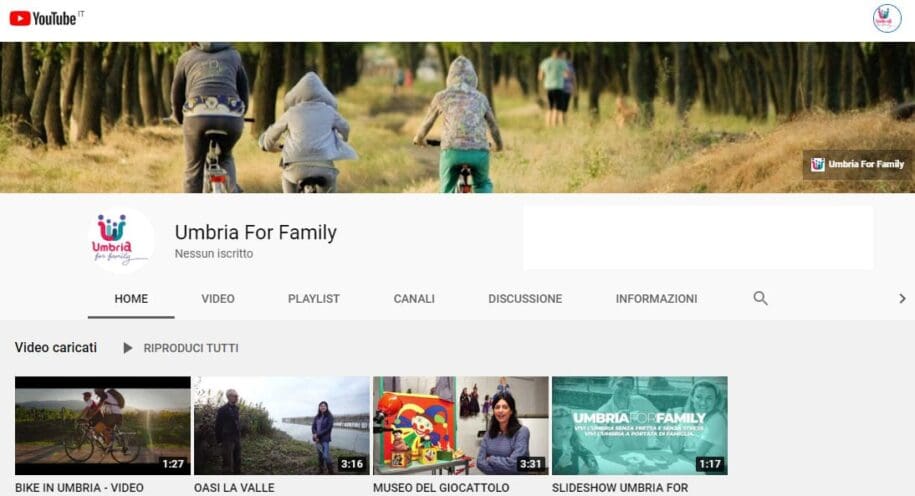Open the Museo del Giocattolo video thumbnail

point(461,425)
